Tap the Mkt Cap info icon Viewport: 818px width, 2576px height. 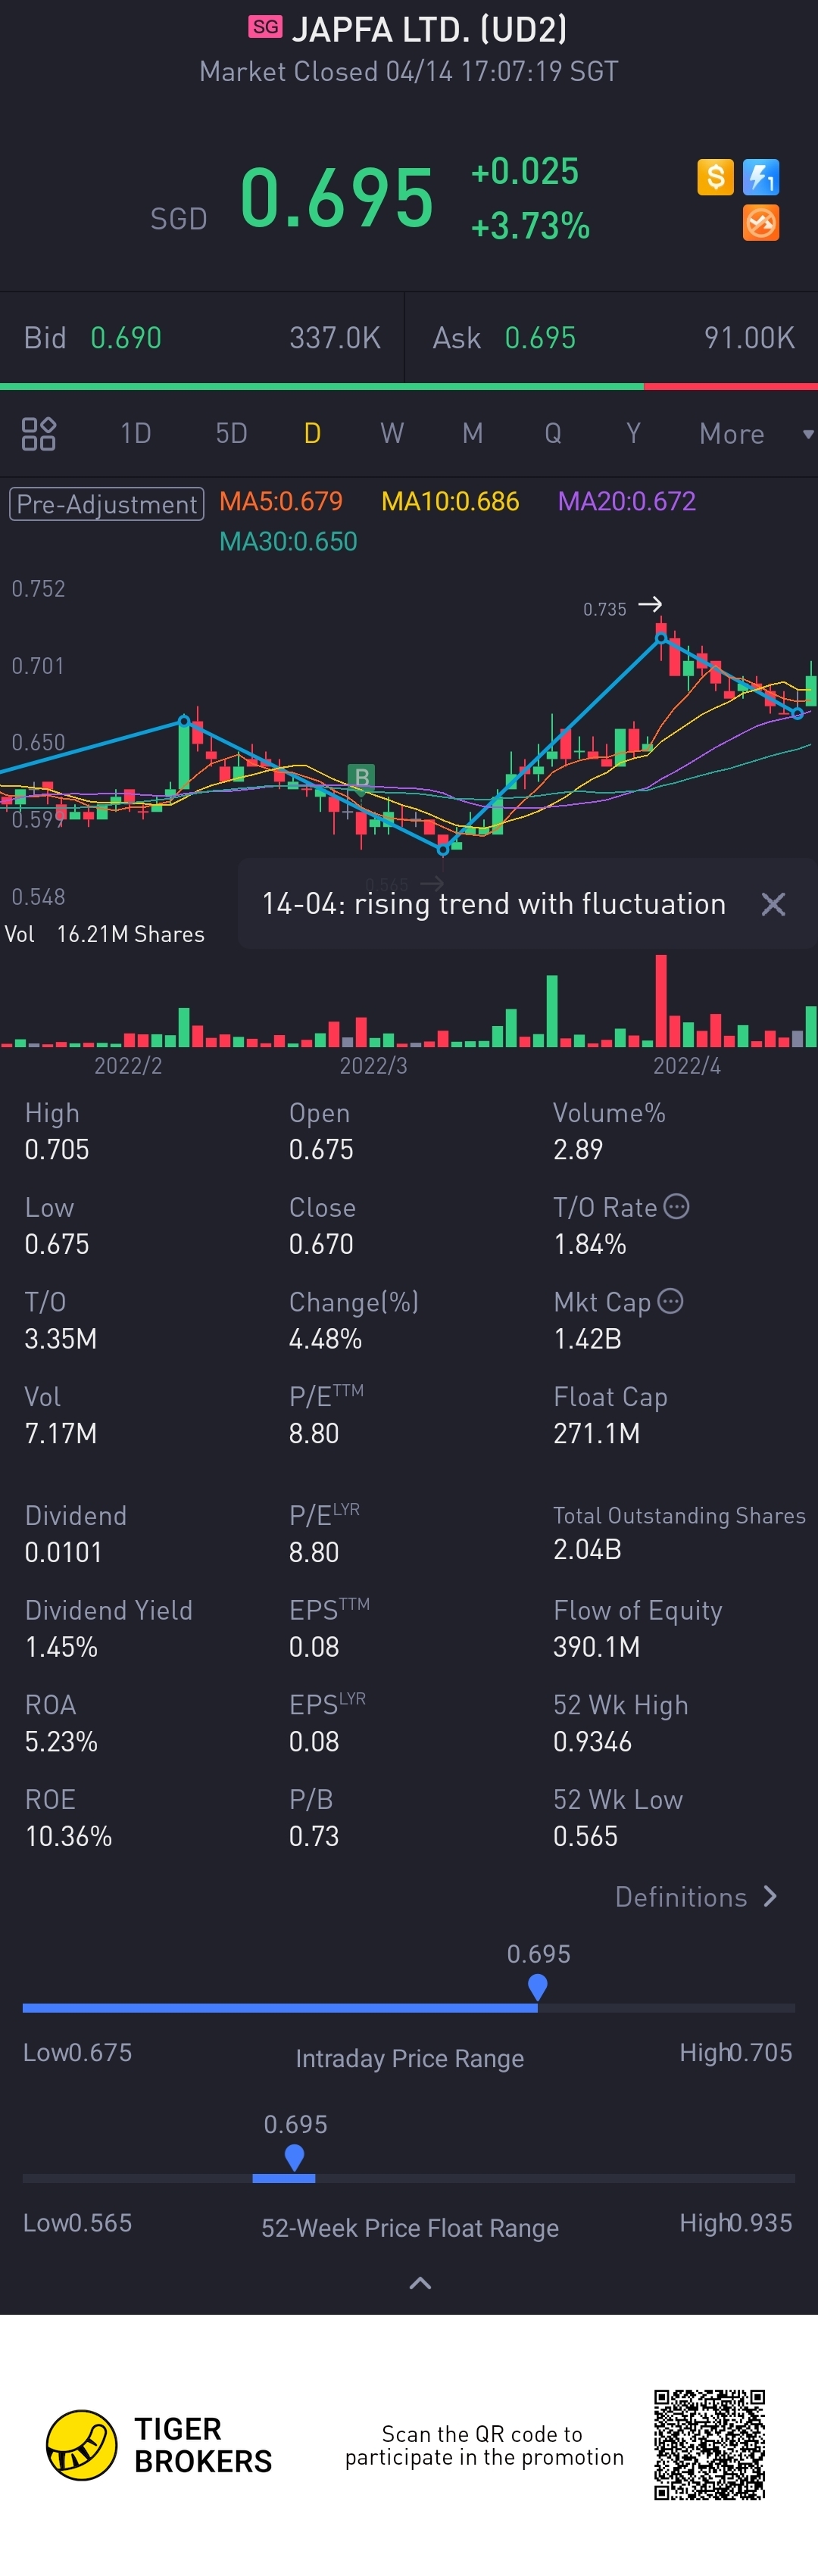coord(671,1301)
